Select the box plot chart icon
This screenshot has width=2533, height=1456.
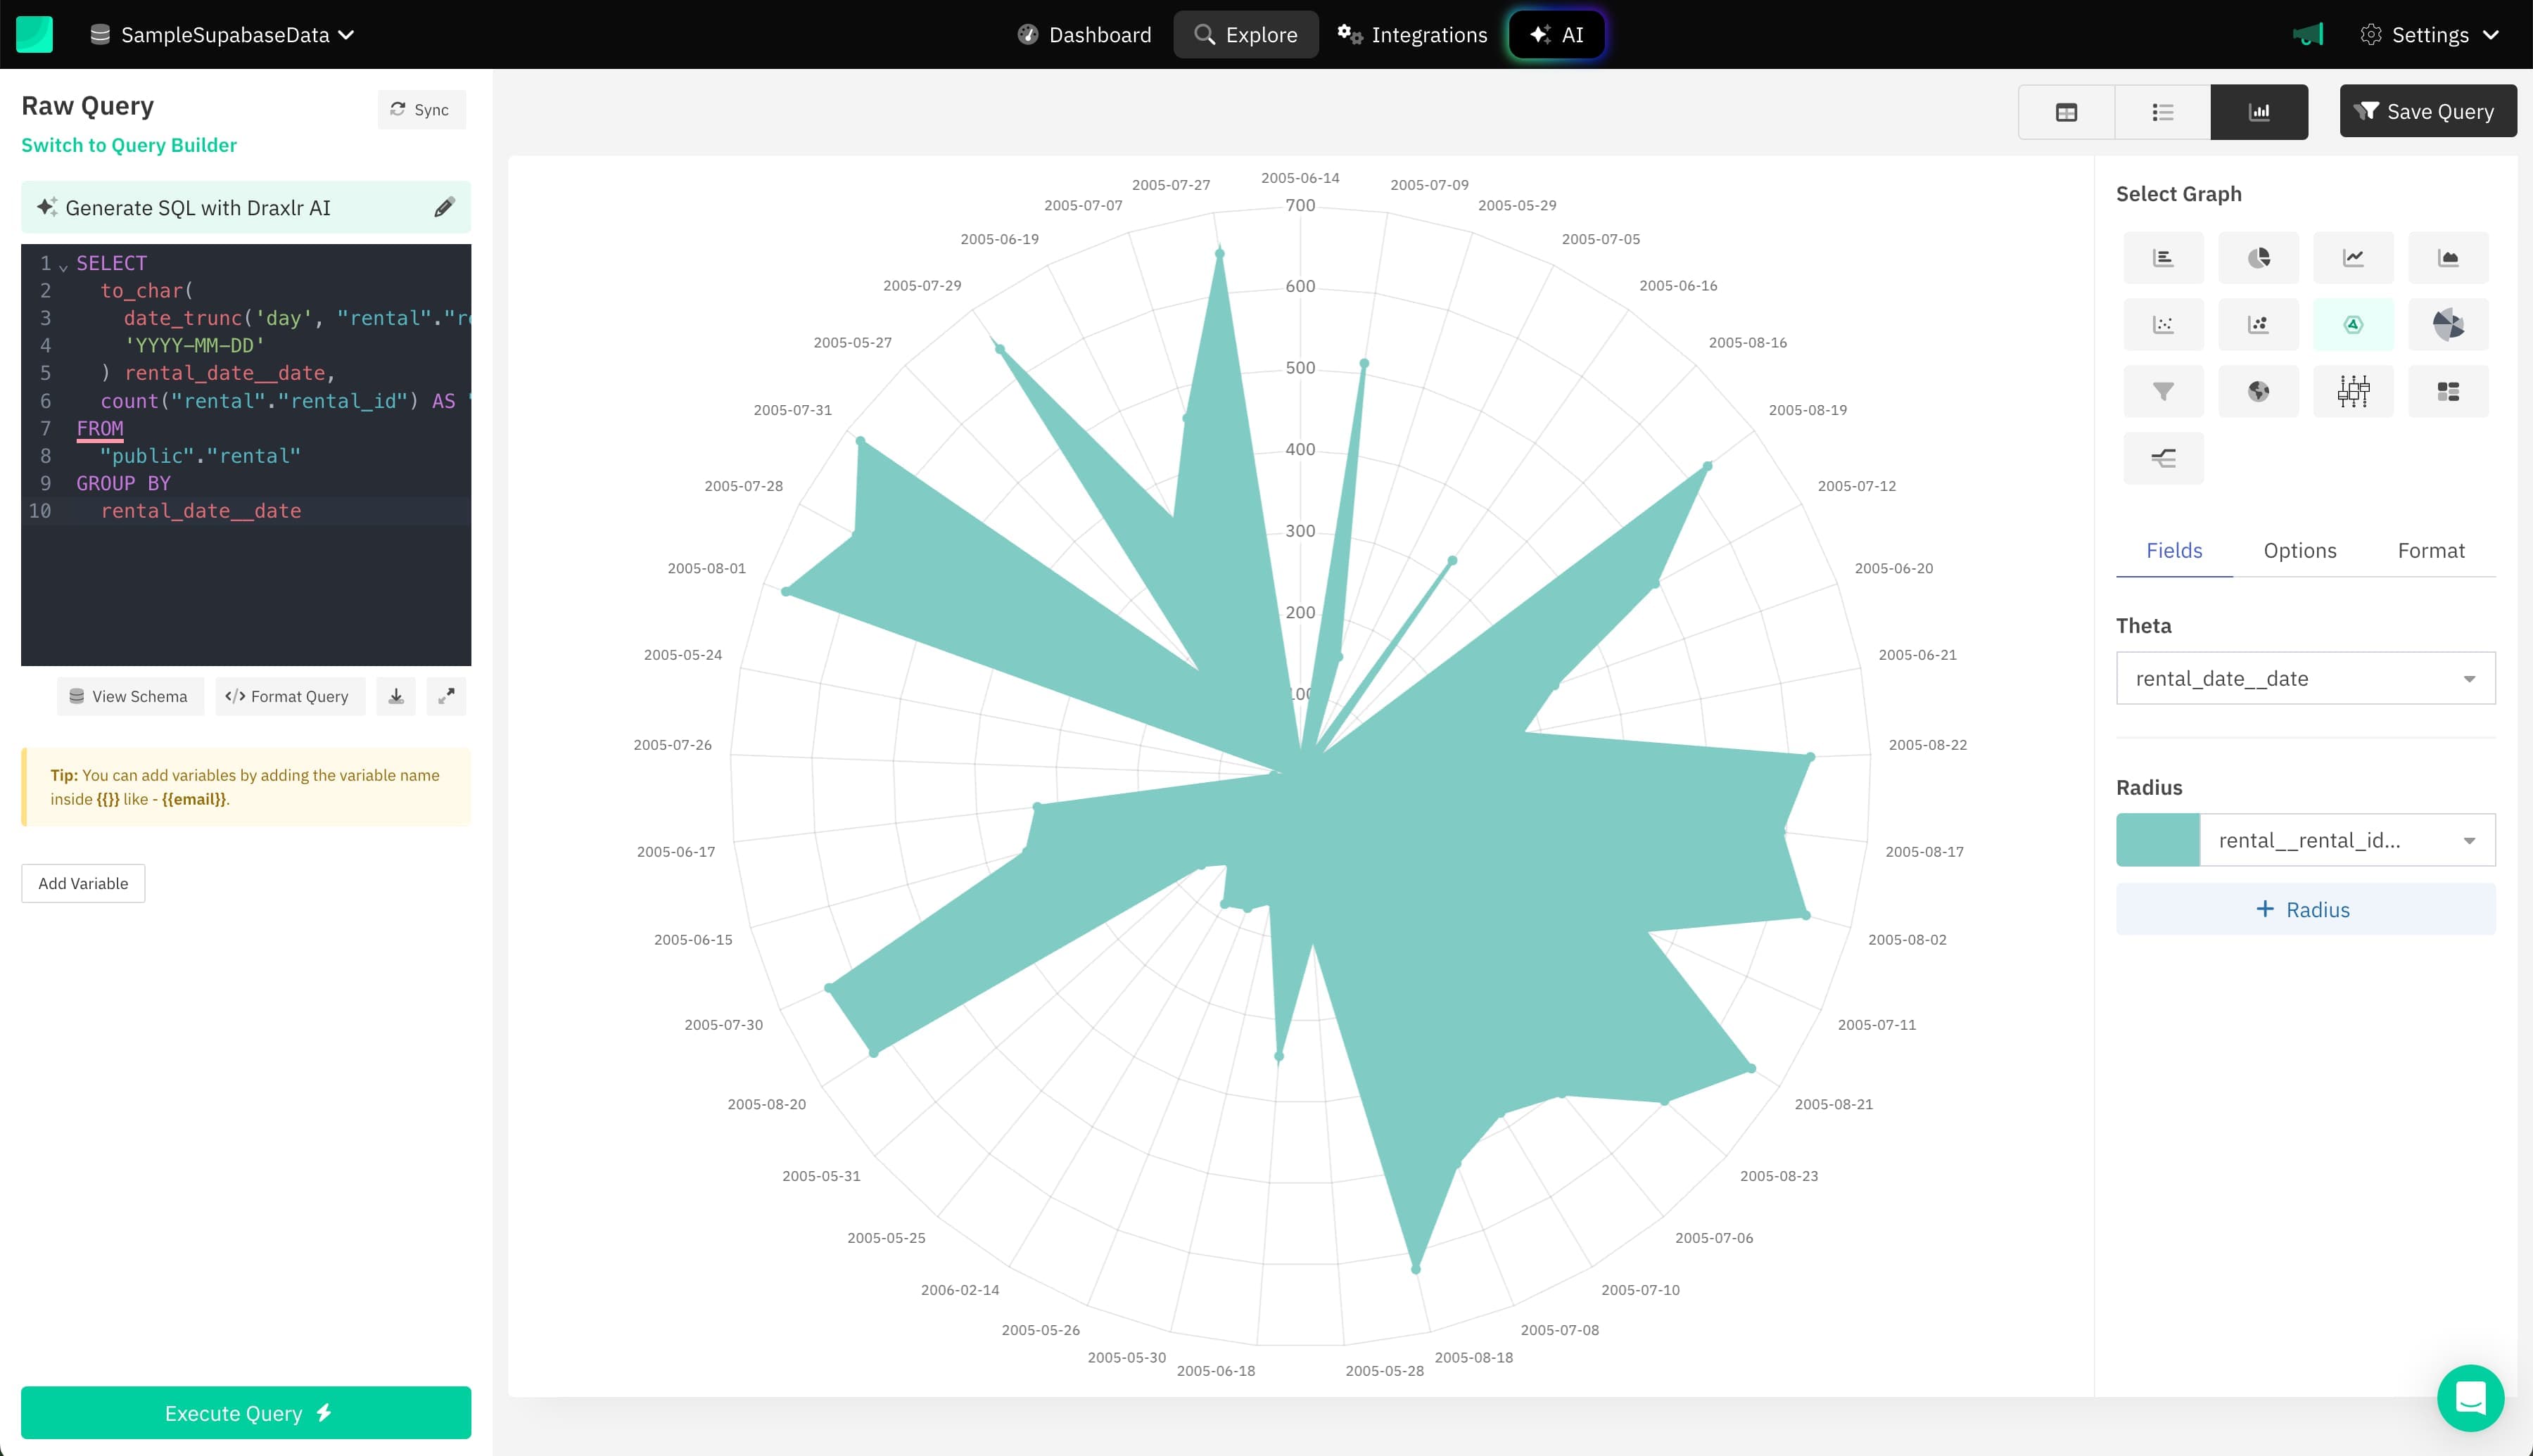click(2353, 391)
